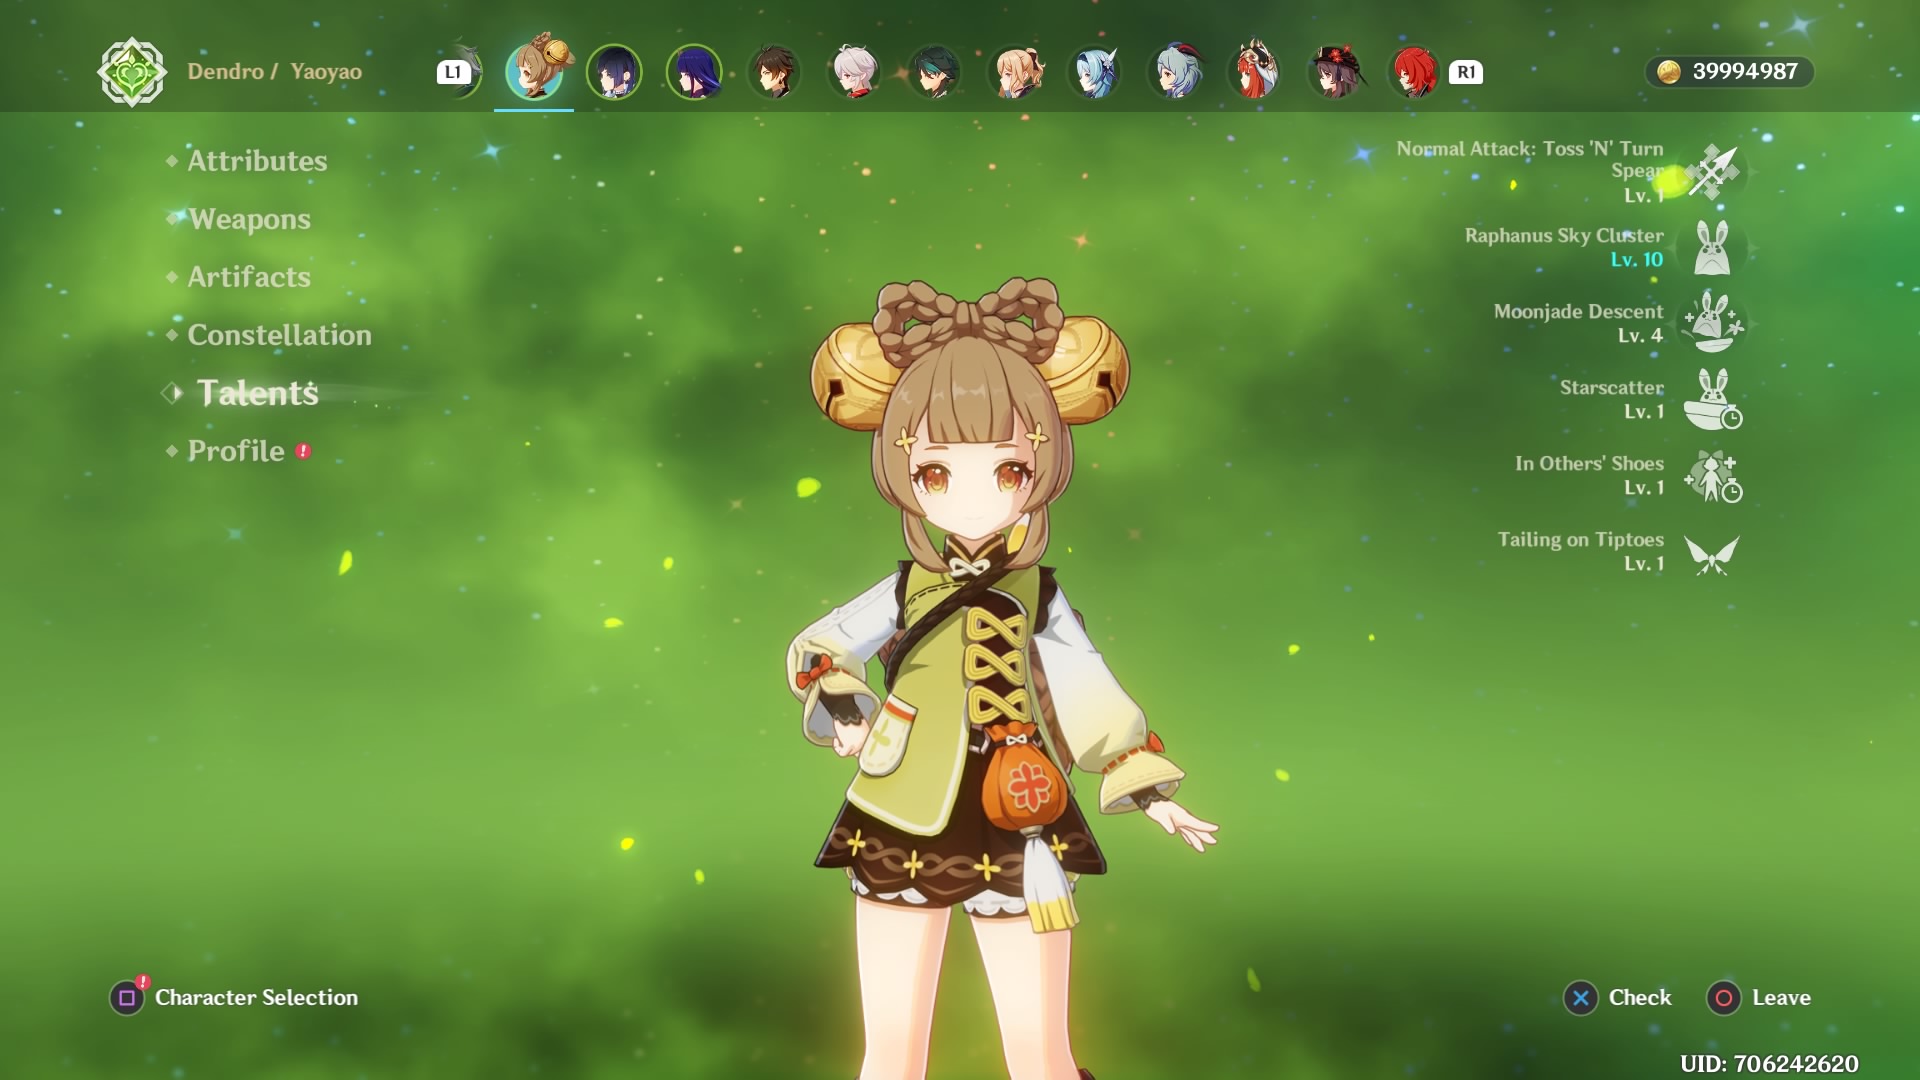Click the cyan Lv. 10 talent level
This screenshot has width=1920, height=1080.
[x=1637, y=259]
